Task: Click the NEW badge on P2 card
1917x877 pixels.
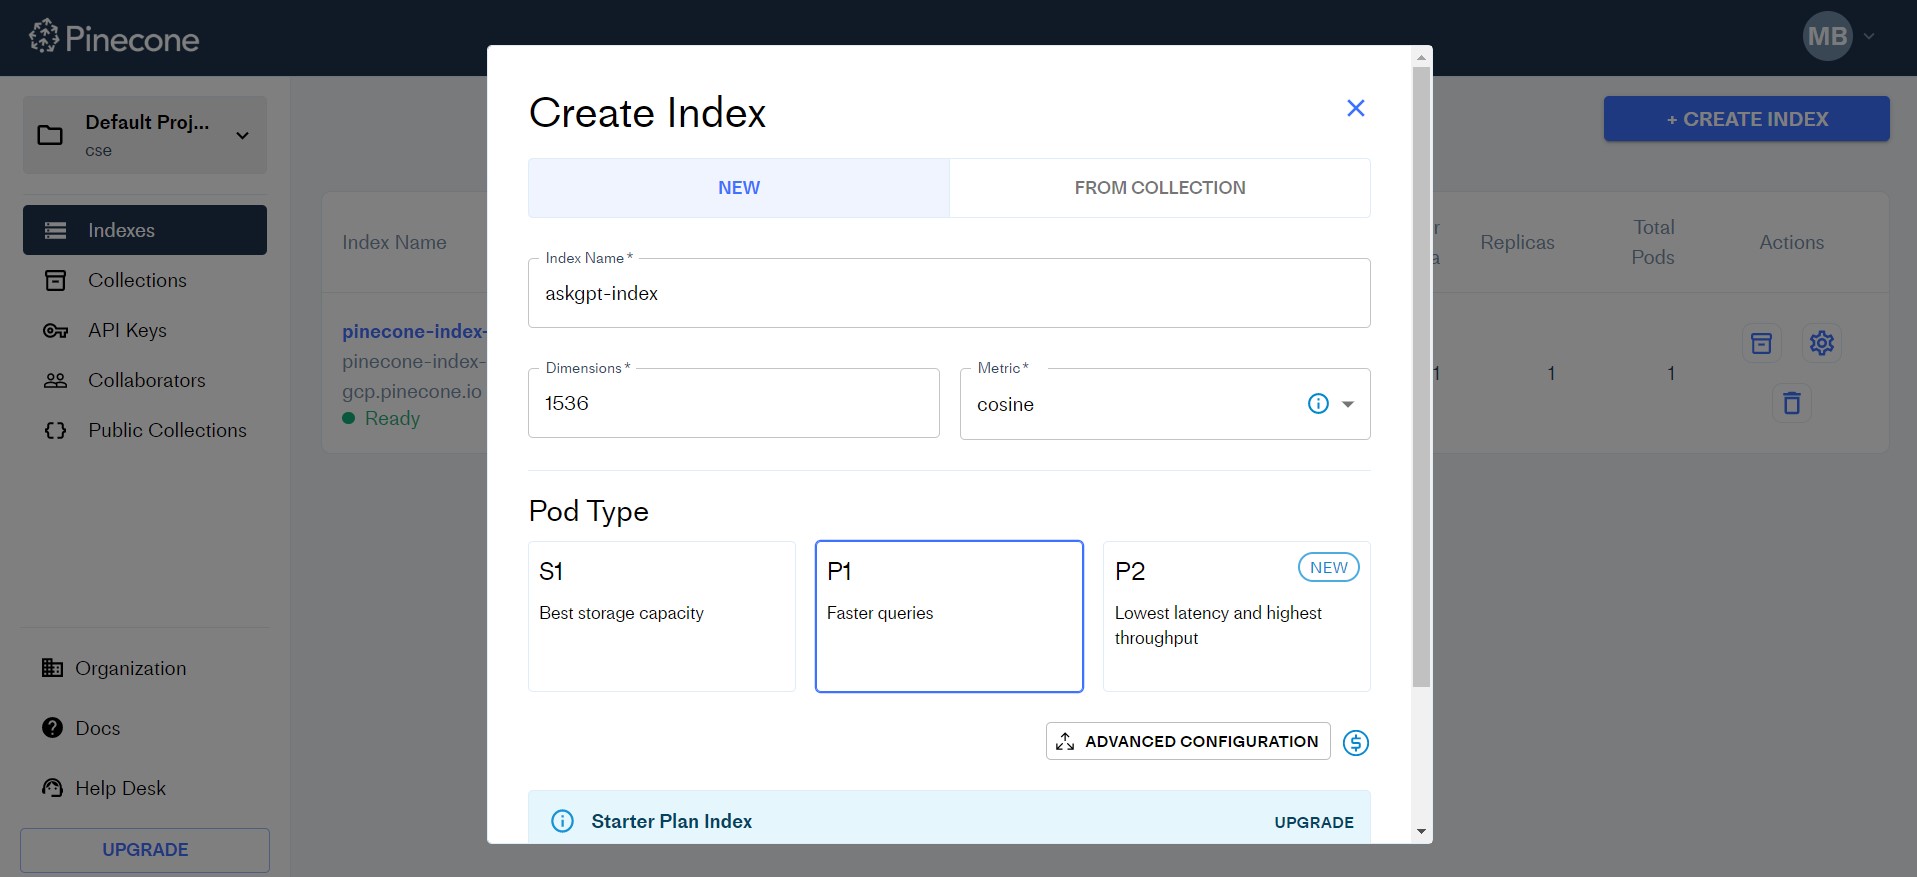Action: pos(1328,567)
